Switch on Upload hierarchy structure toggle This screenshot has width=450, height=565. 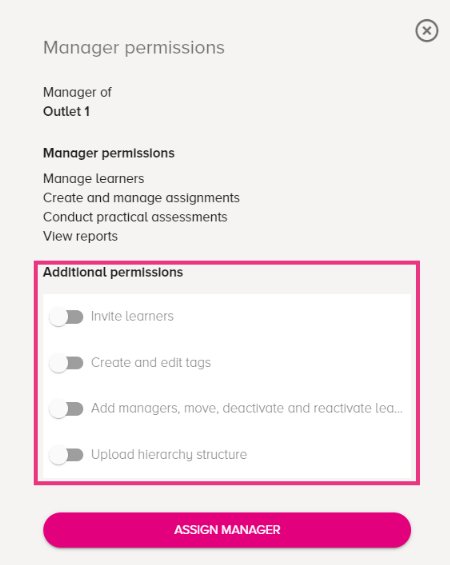click(66, 455)
